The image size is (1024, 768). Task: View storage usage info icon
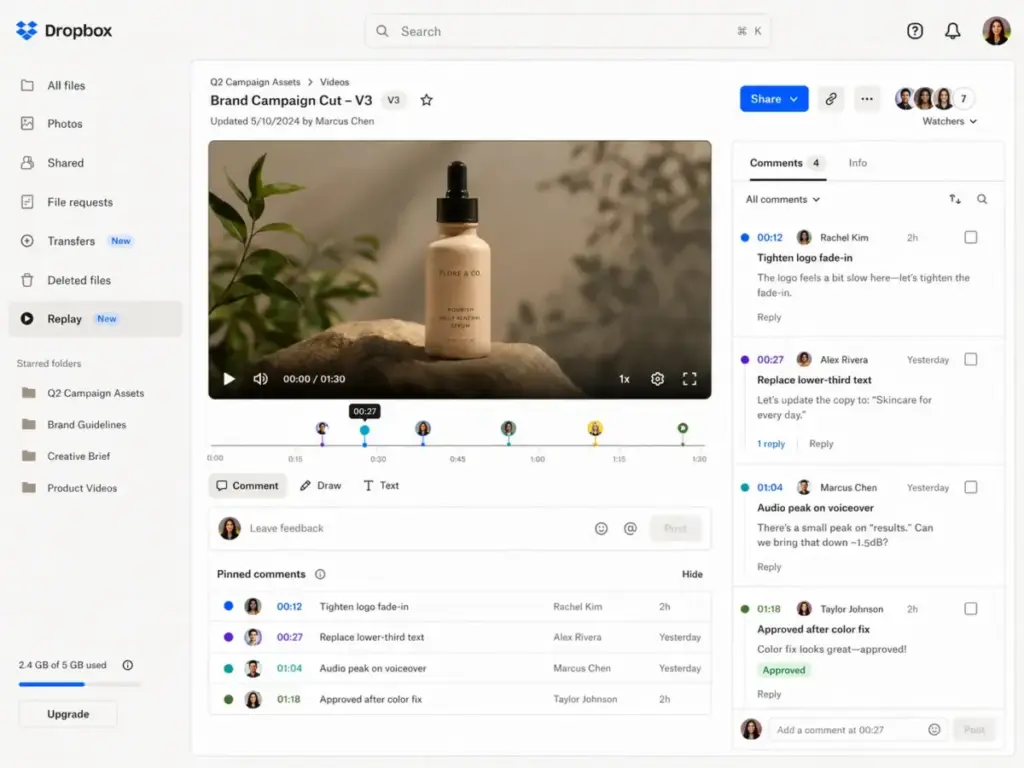click(x=128, y=665)
